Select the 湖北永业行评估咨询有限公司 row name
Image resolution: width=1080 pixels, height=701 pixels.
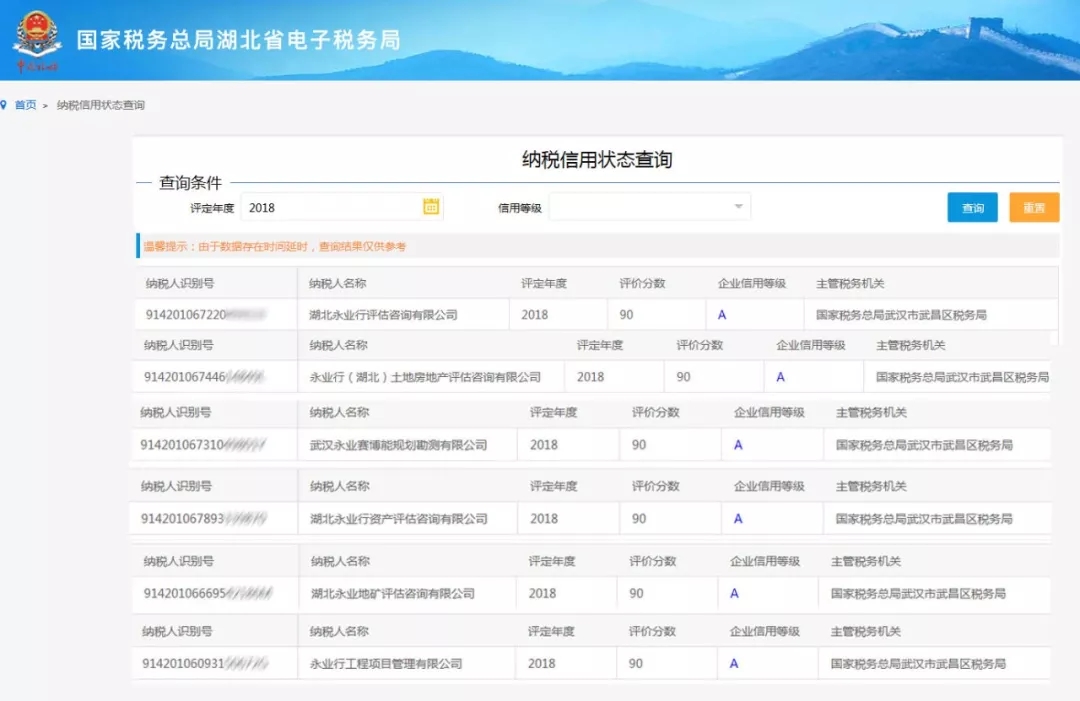(383, 315)
